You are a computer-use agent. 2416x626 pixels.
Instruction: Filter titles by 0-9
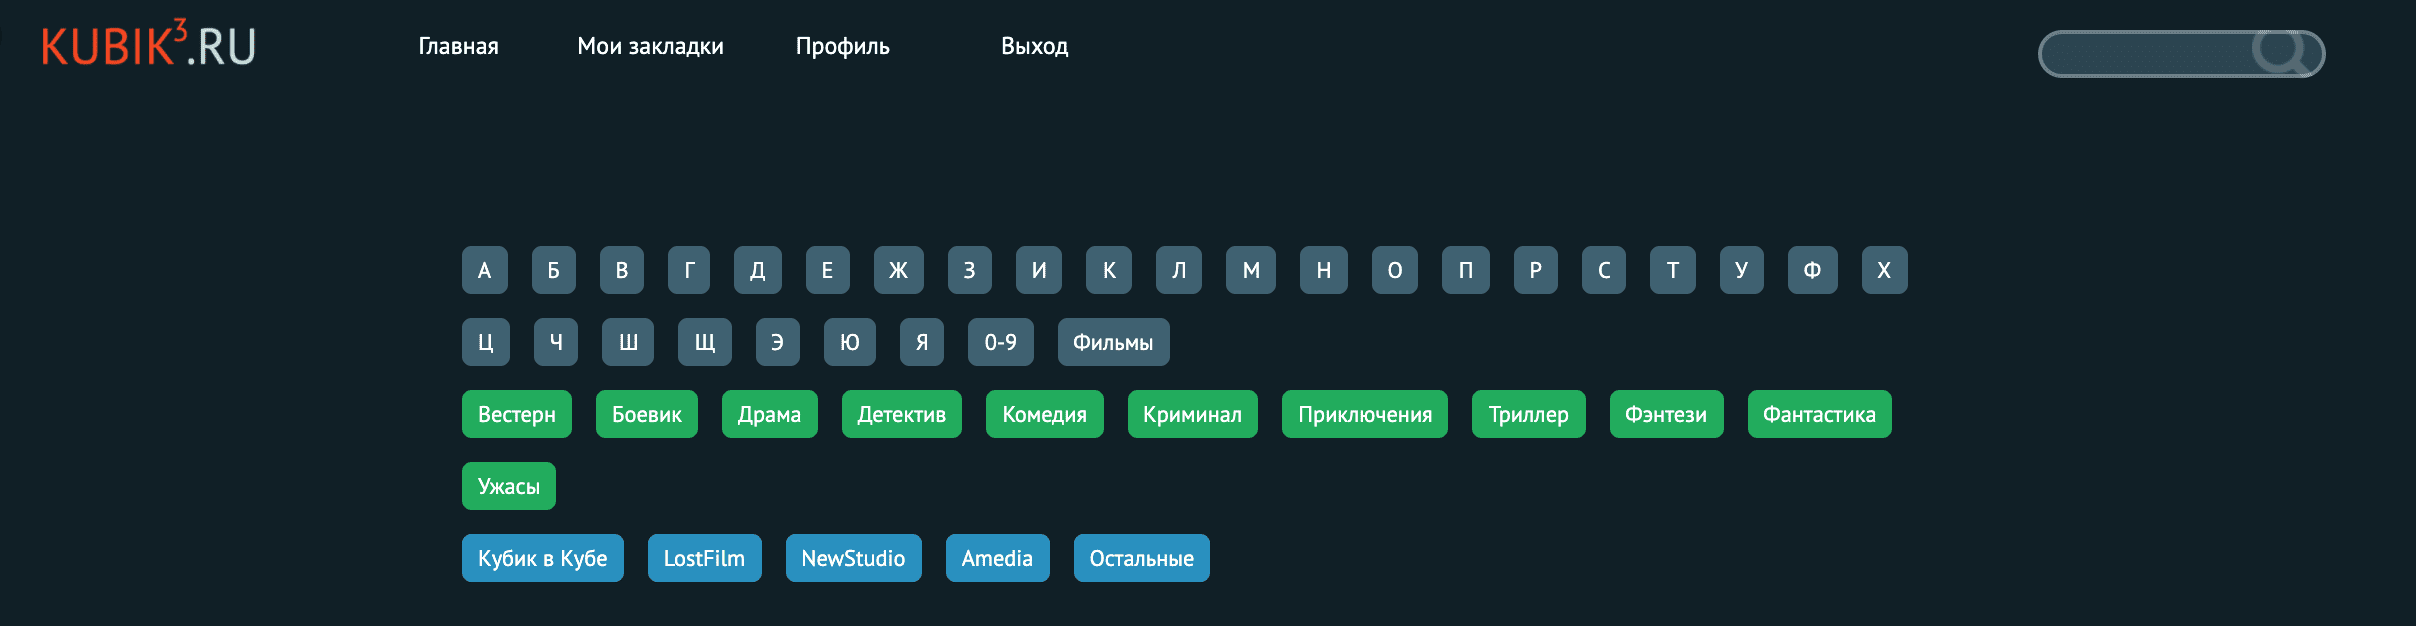pos(1000,342)
